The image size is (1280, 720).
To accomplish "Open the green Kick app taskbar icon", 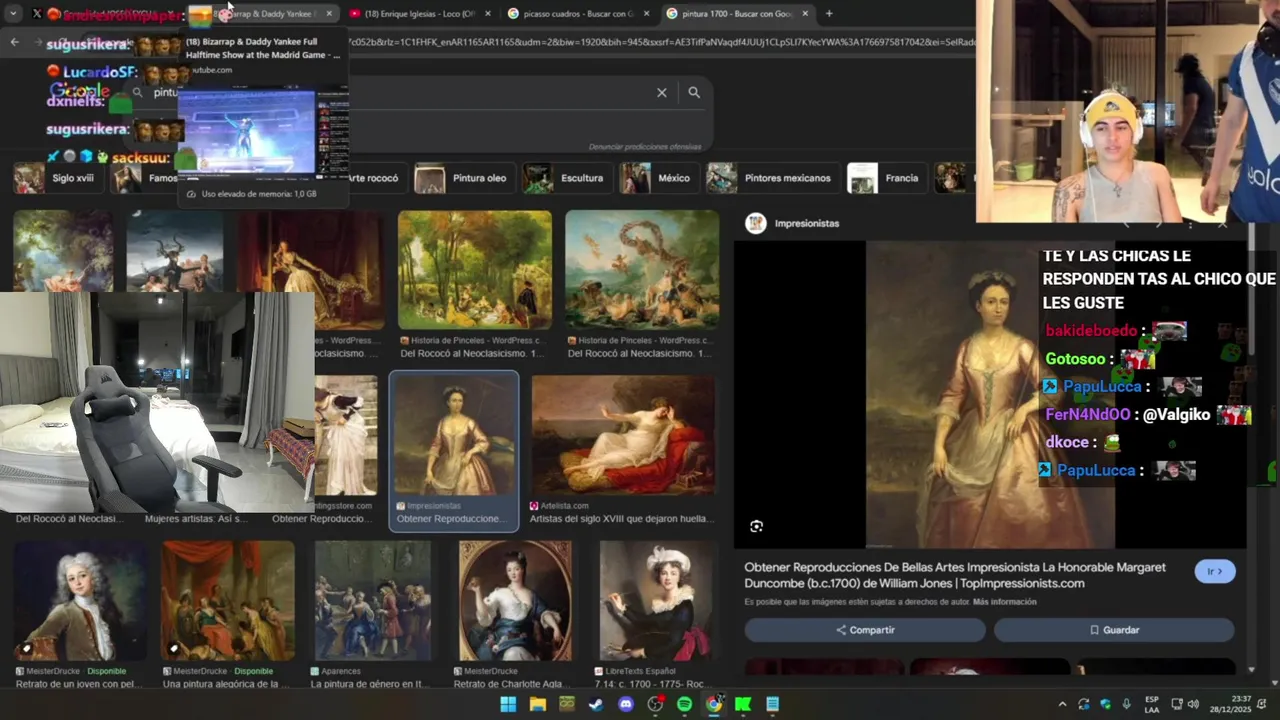I will pos(743,704).
